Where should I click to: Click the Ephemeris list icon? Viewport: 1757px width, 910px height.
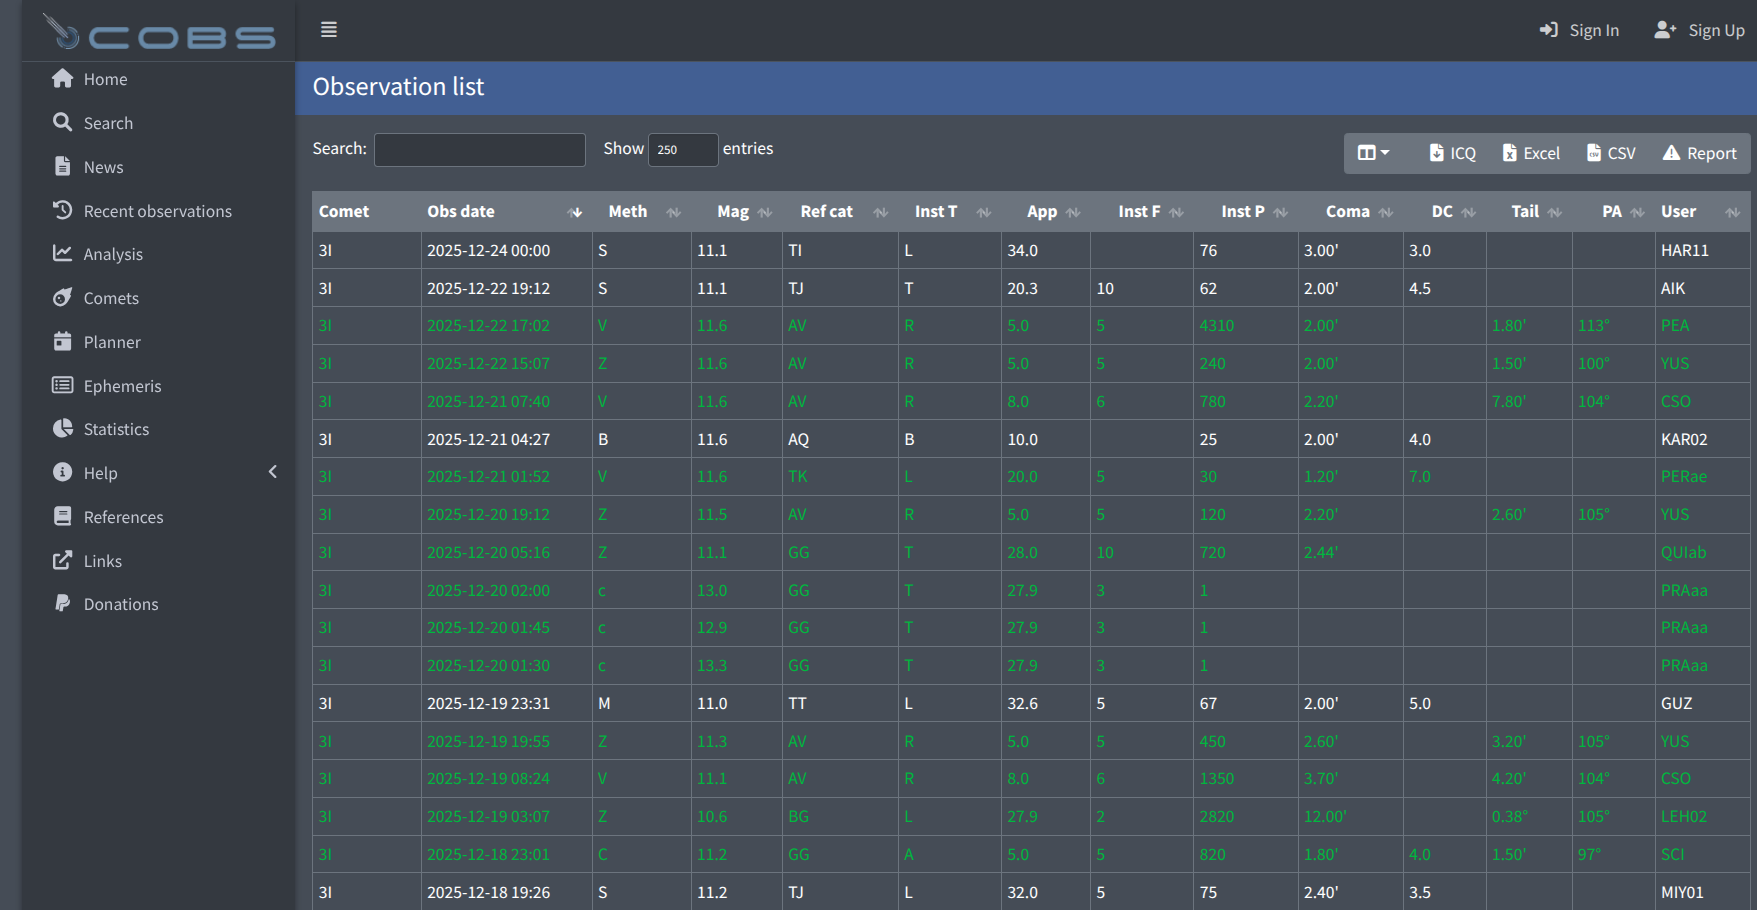coord(63,385)
